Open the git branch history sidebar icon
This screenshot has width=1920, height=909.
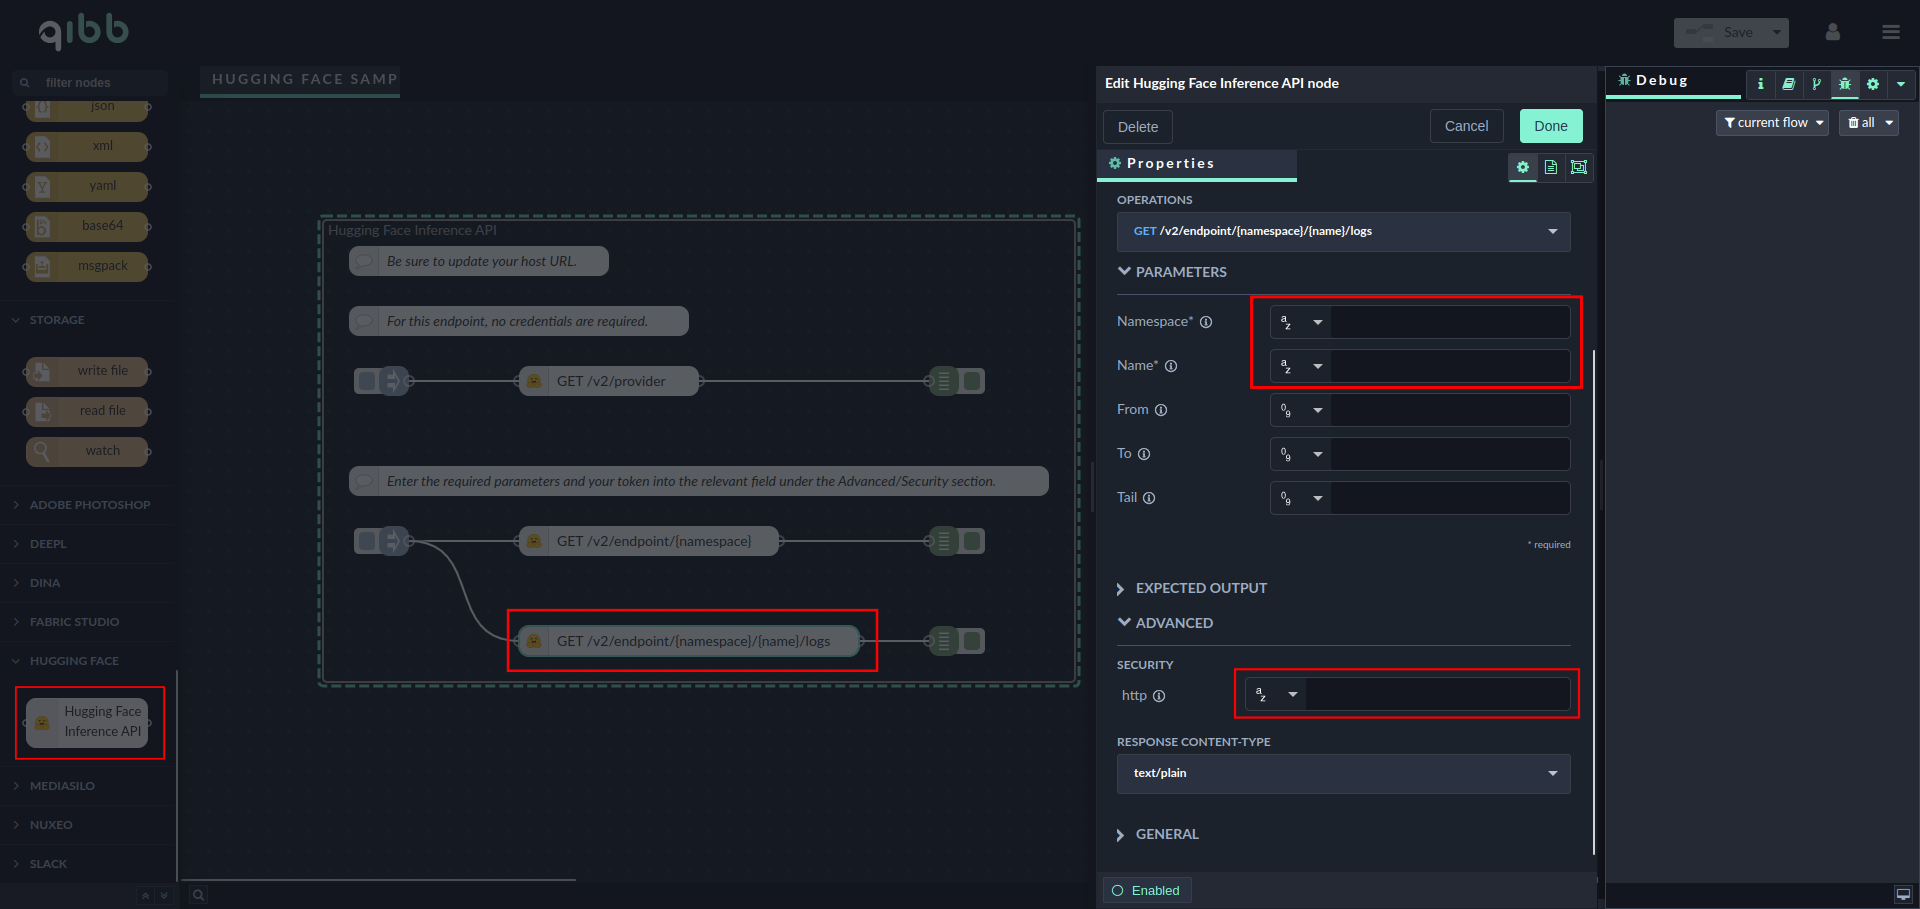1816,84
